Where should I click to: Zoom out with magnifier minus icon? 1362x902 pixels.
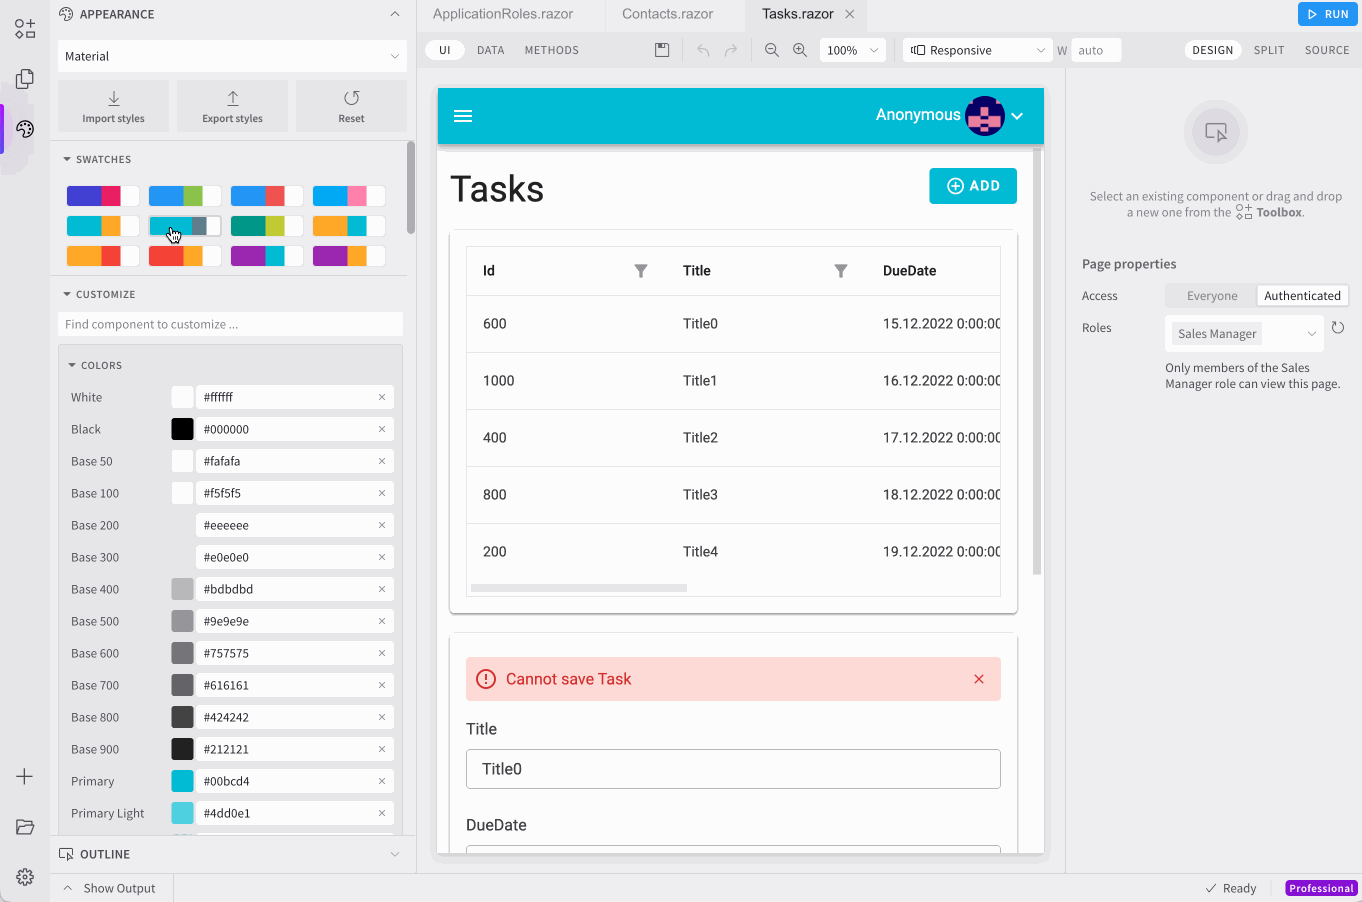click(772, 50)
